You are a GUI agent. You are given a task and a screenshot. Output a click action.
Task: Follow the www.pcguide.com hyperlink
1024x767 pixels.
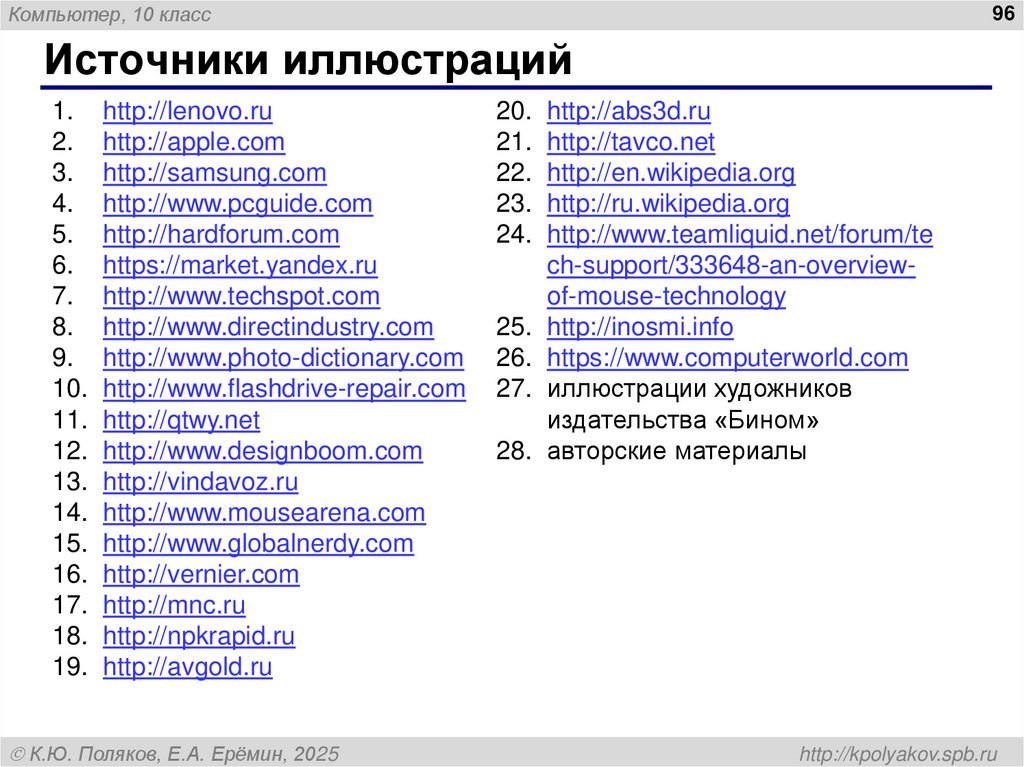click(x=238, y=204)
